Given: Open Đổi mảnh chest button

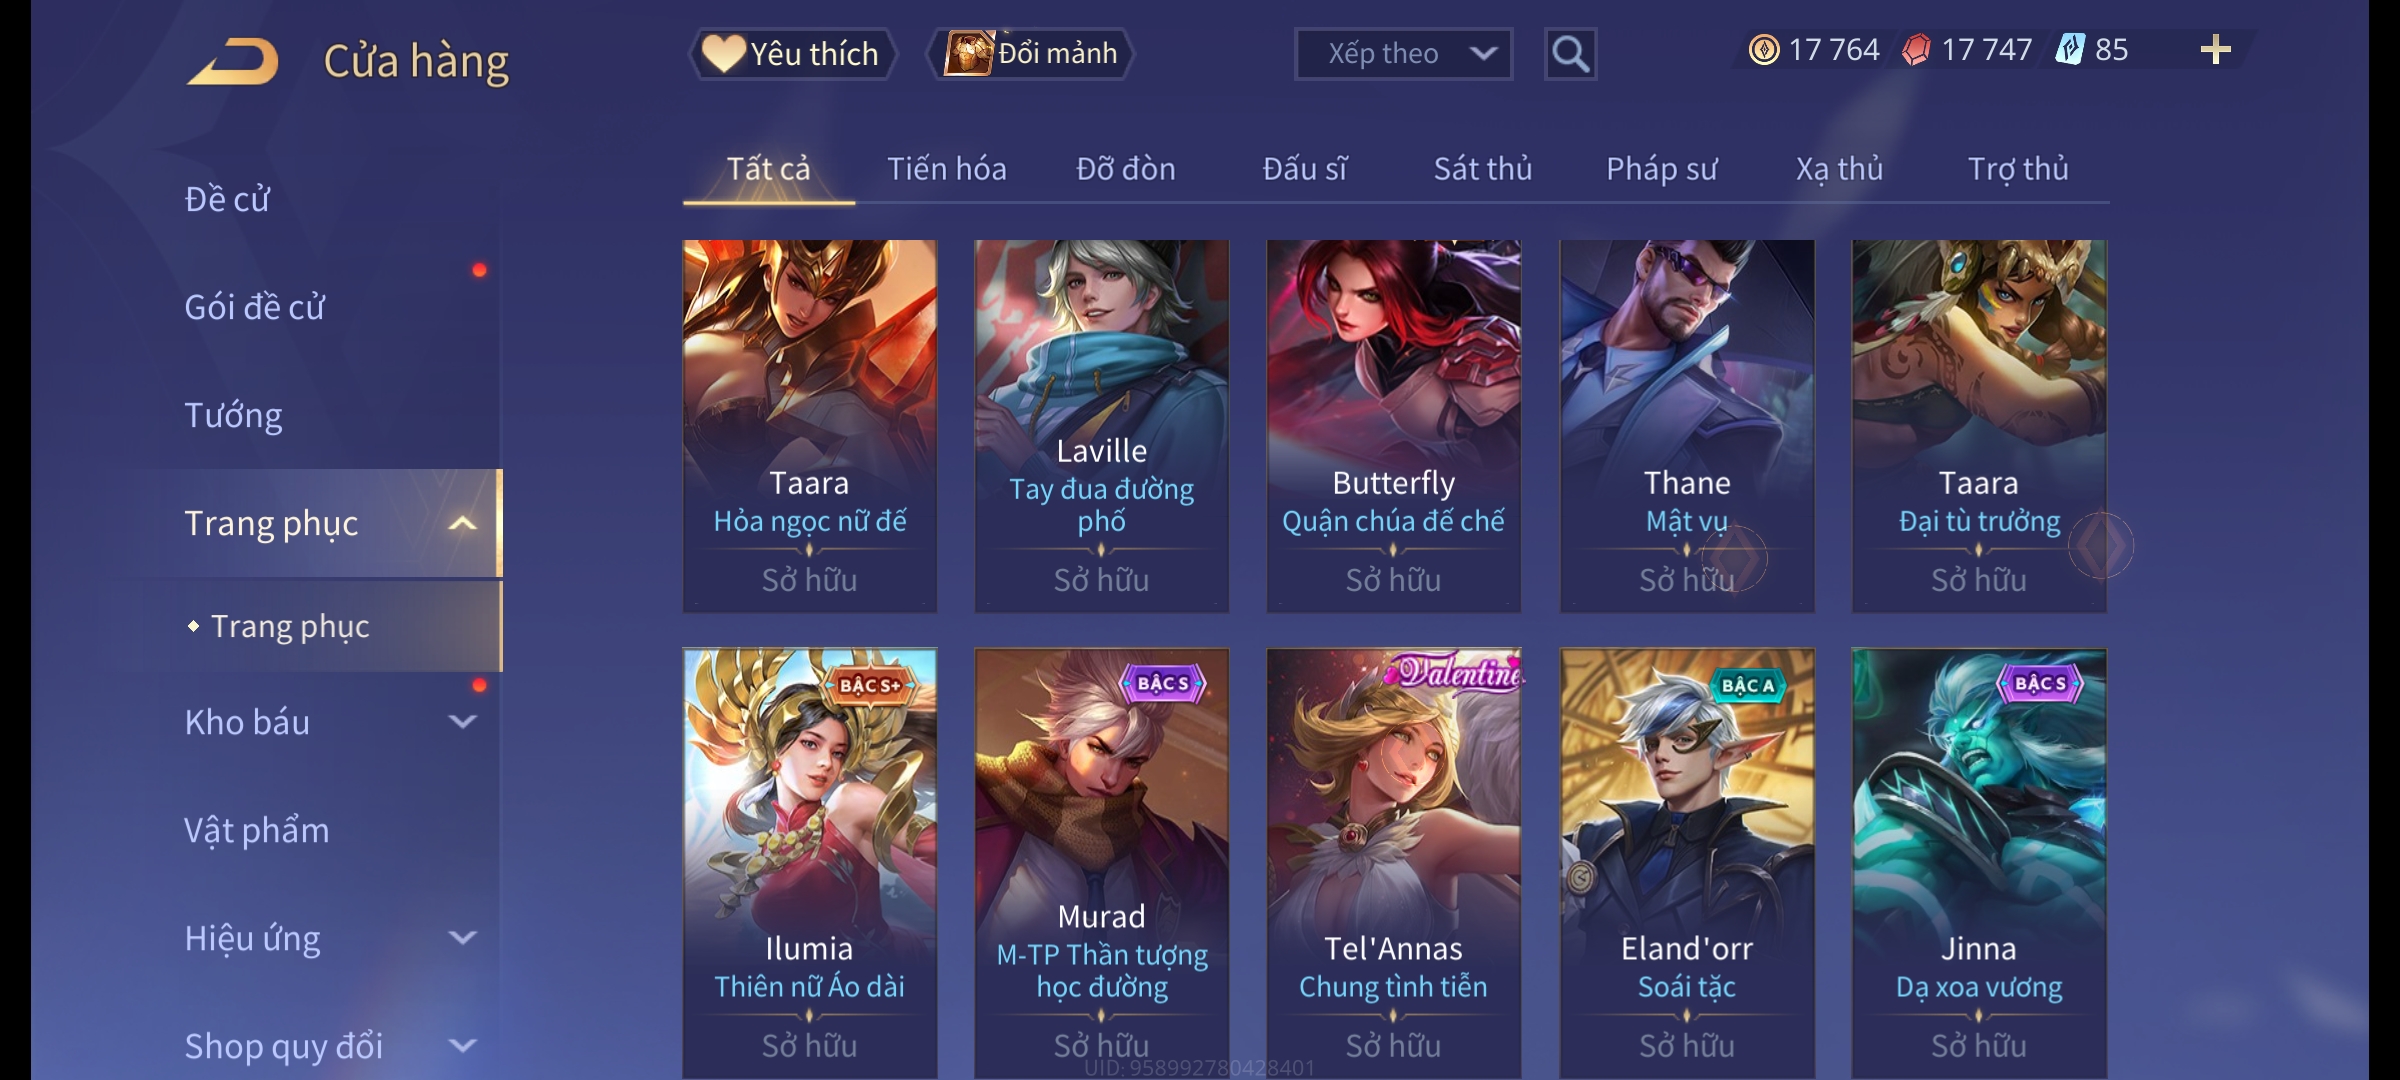Looking at the screenshot, I should pos(1031,54).
